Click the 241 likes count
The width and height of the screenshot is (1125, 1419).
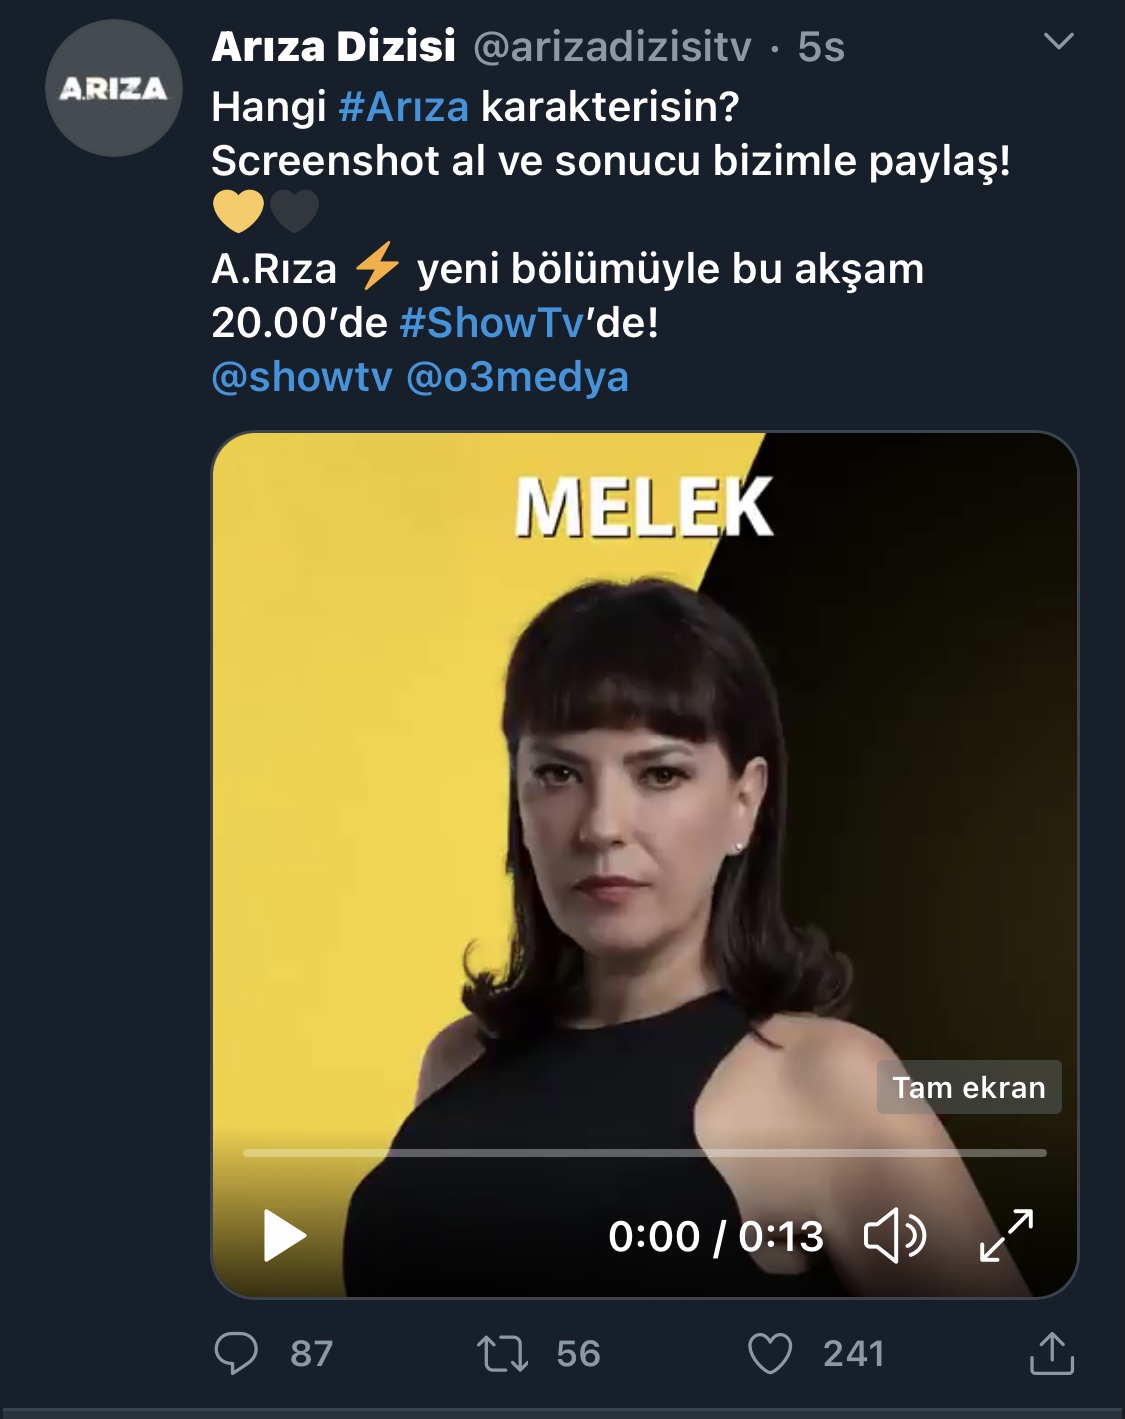coord(853,1353)
